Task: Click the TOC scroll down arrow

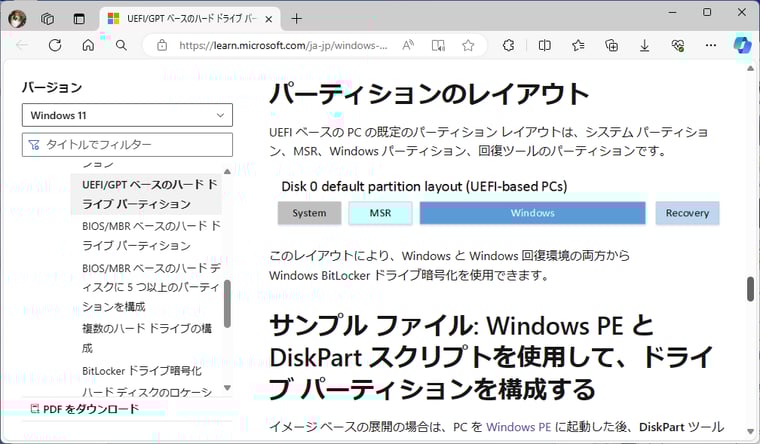Action: tap(227, 388)
